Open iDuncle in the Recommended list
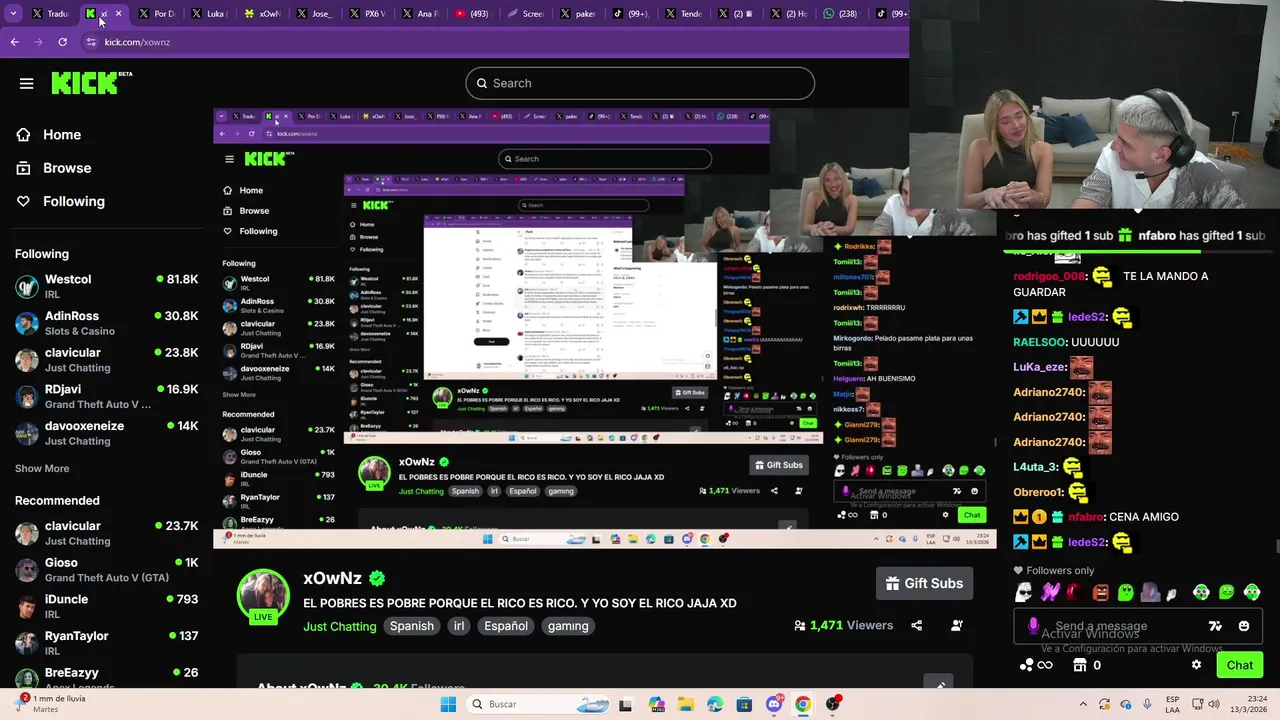Image resolution: width=1280 pixels, height=720 pixels. (x=106, y=606)
